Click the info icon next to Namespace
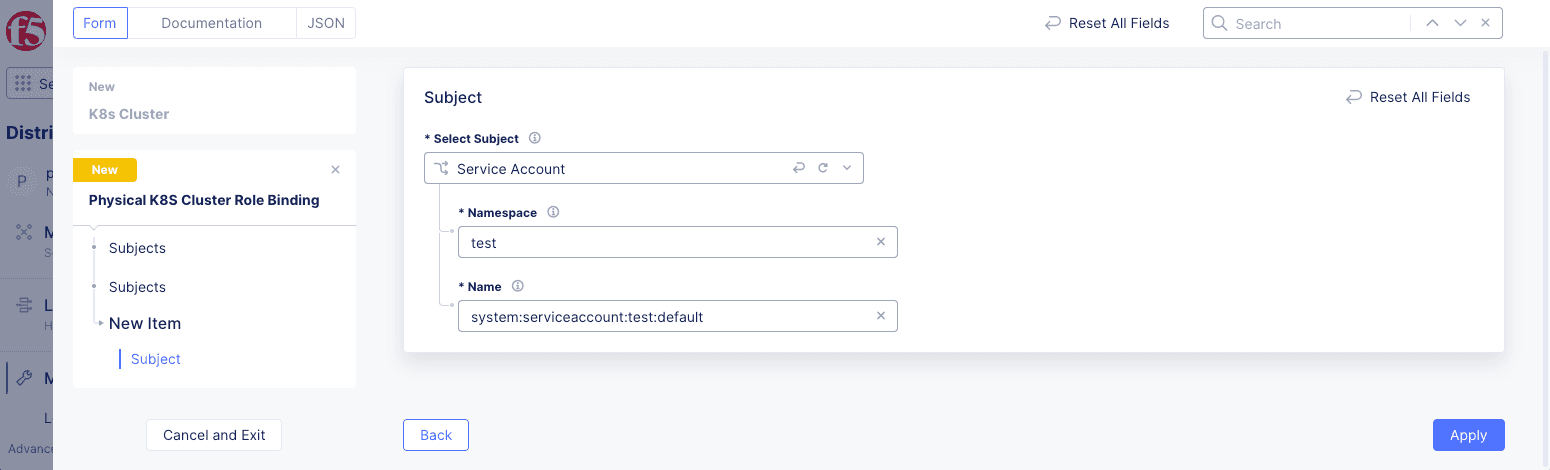Screen dimensions: 1550x470 click(553, 212)
